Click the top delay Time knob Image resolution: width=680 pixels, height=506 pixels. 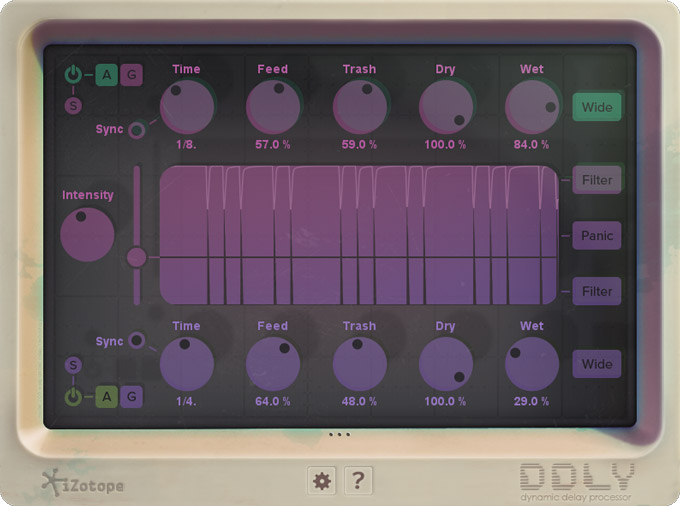[187, 107]
